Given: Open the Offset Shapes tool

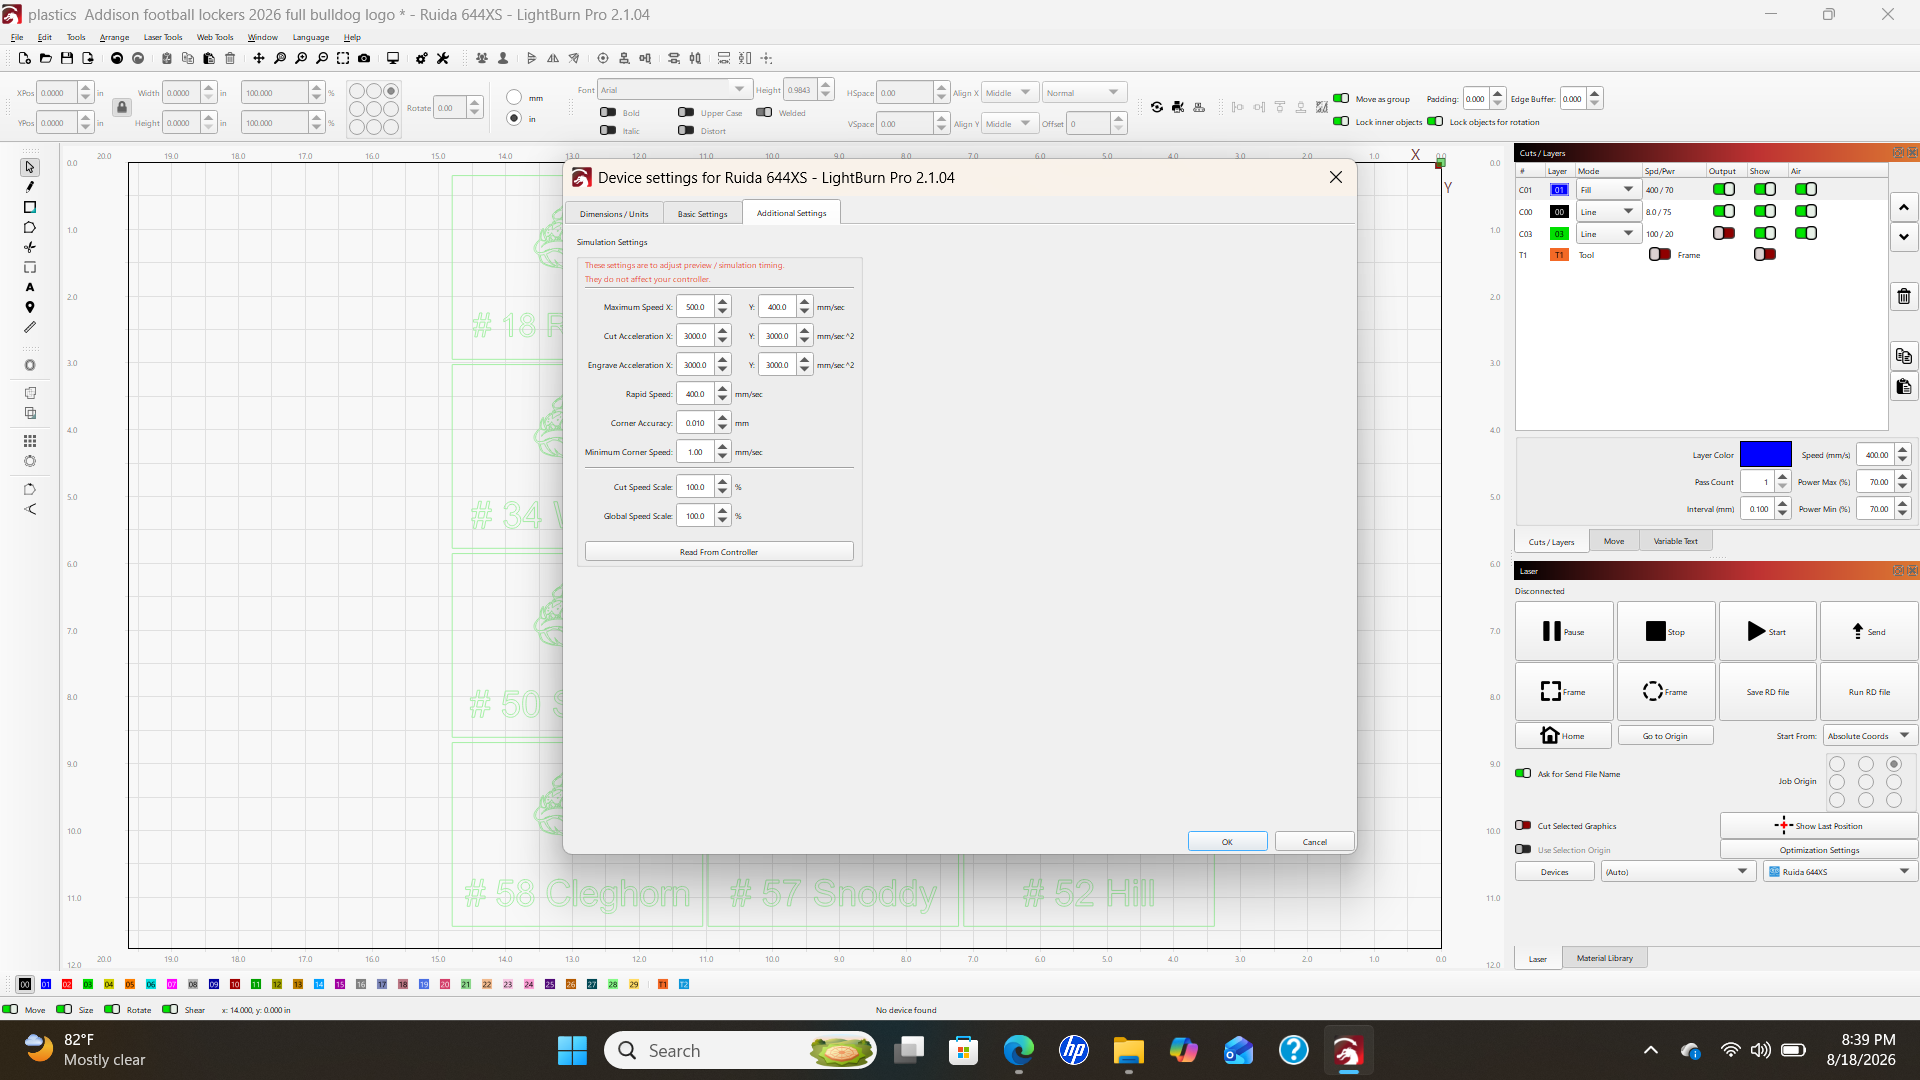Looking at the screenshot, I should click(x=30, y=365).
